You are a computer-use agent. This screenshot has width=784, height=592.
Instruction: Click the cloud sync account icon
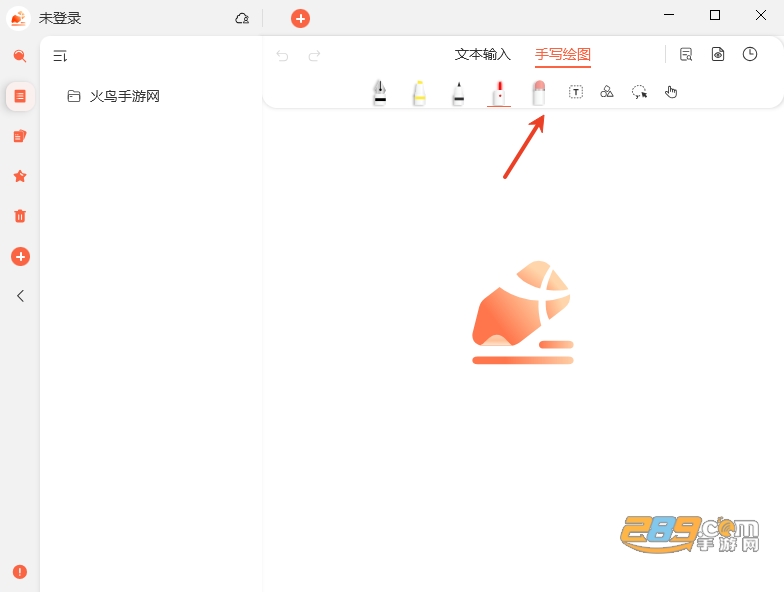242,18
